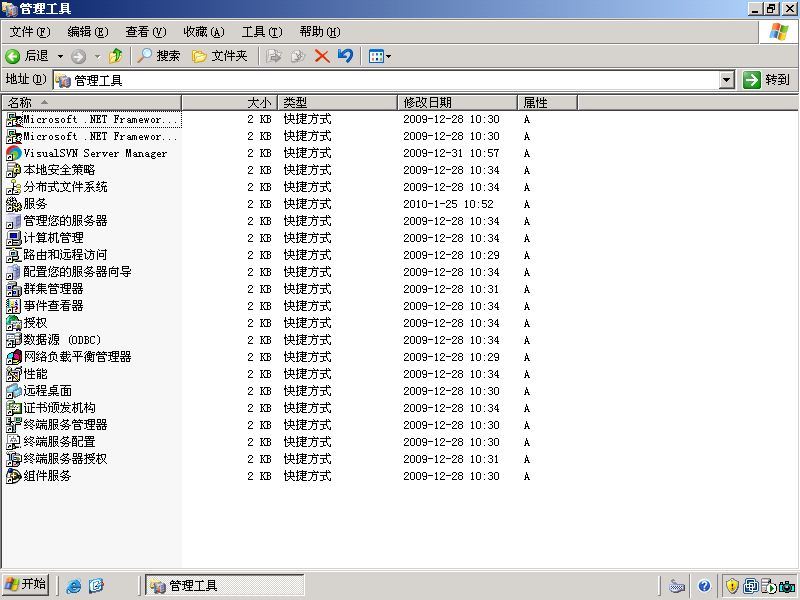Click the 服务 gears icon
800x600 pixels.
[13, 204]
